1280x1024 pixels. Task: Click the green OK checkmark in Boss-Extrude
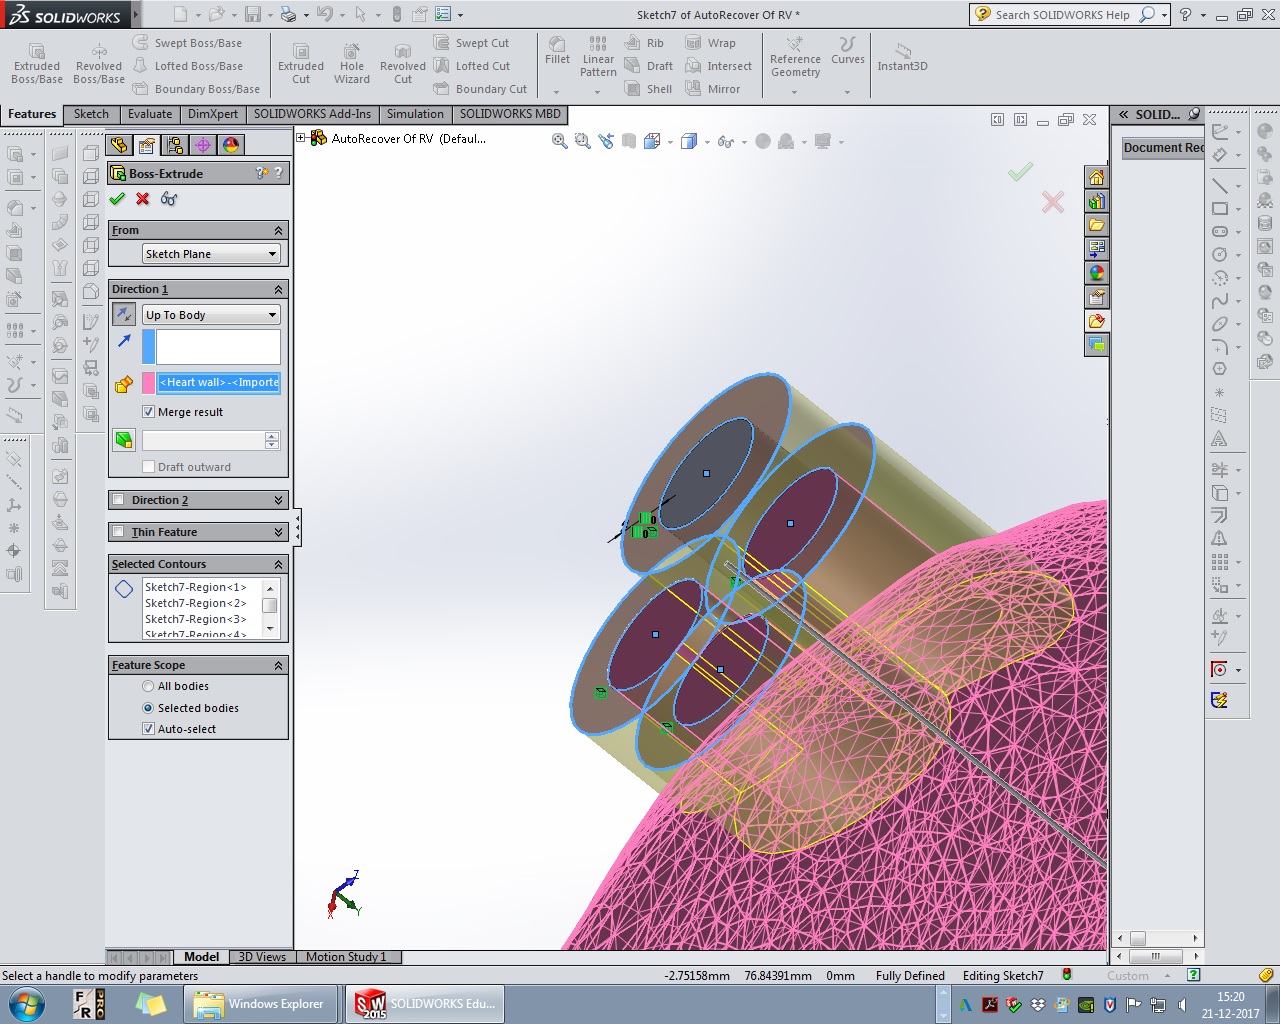click(x=117, y=199)
